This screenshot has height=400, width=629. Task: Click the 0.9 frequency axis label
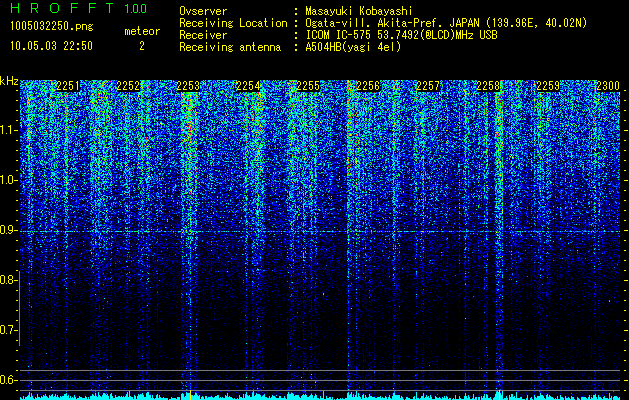click(8, 230)
